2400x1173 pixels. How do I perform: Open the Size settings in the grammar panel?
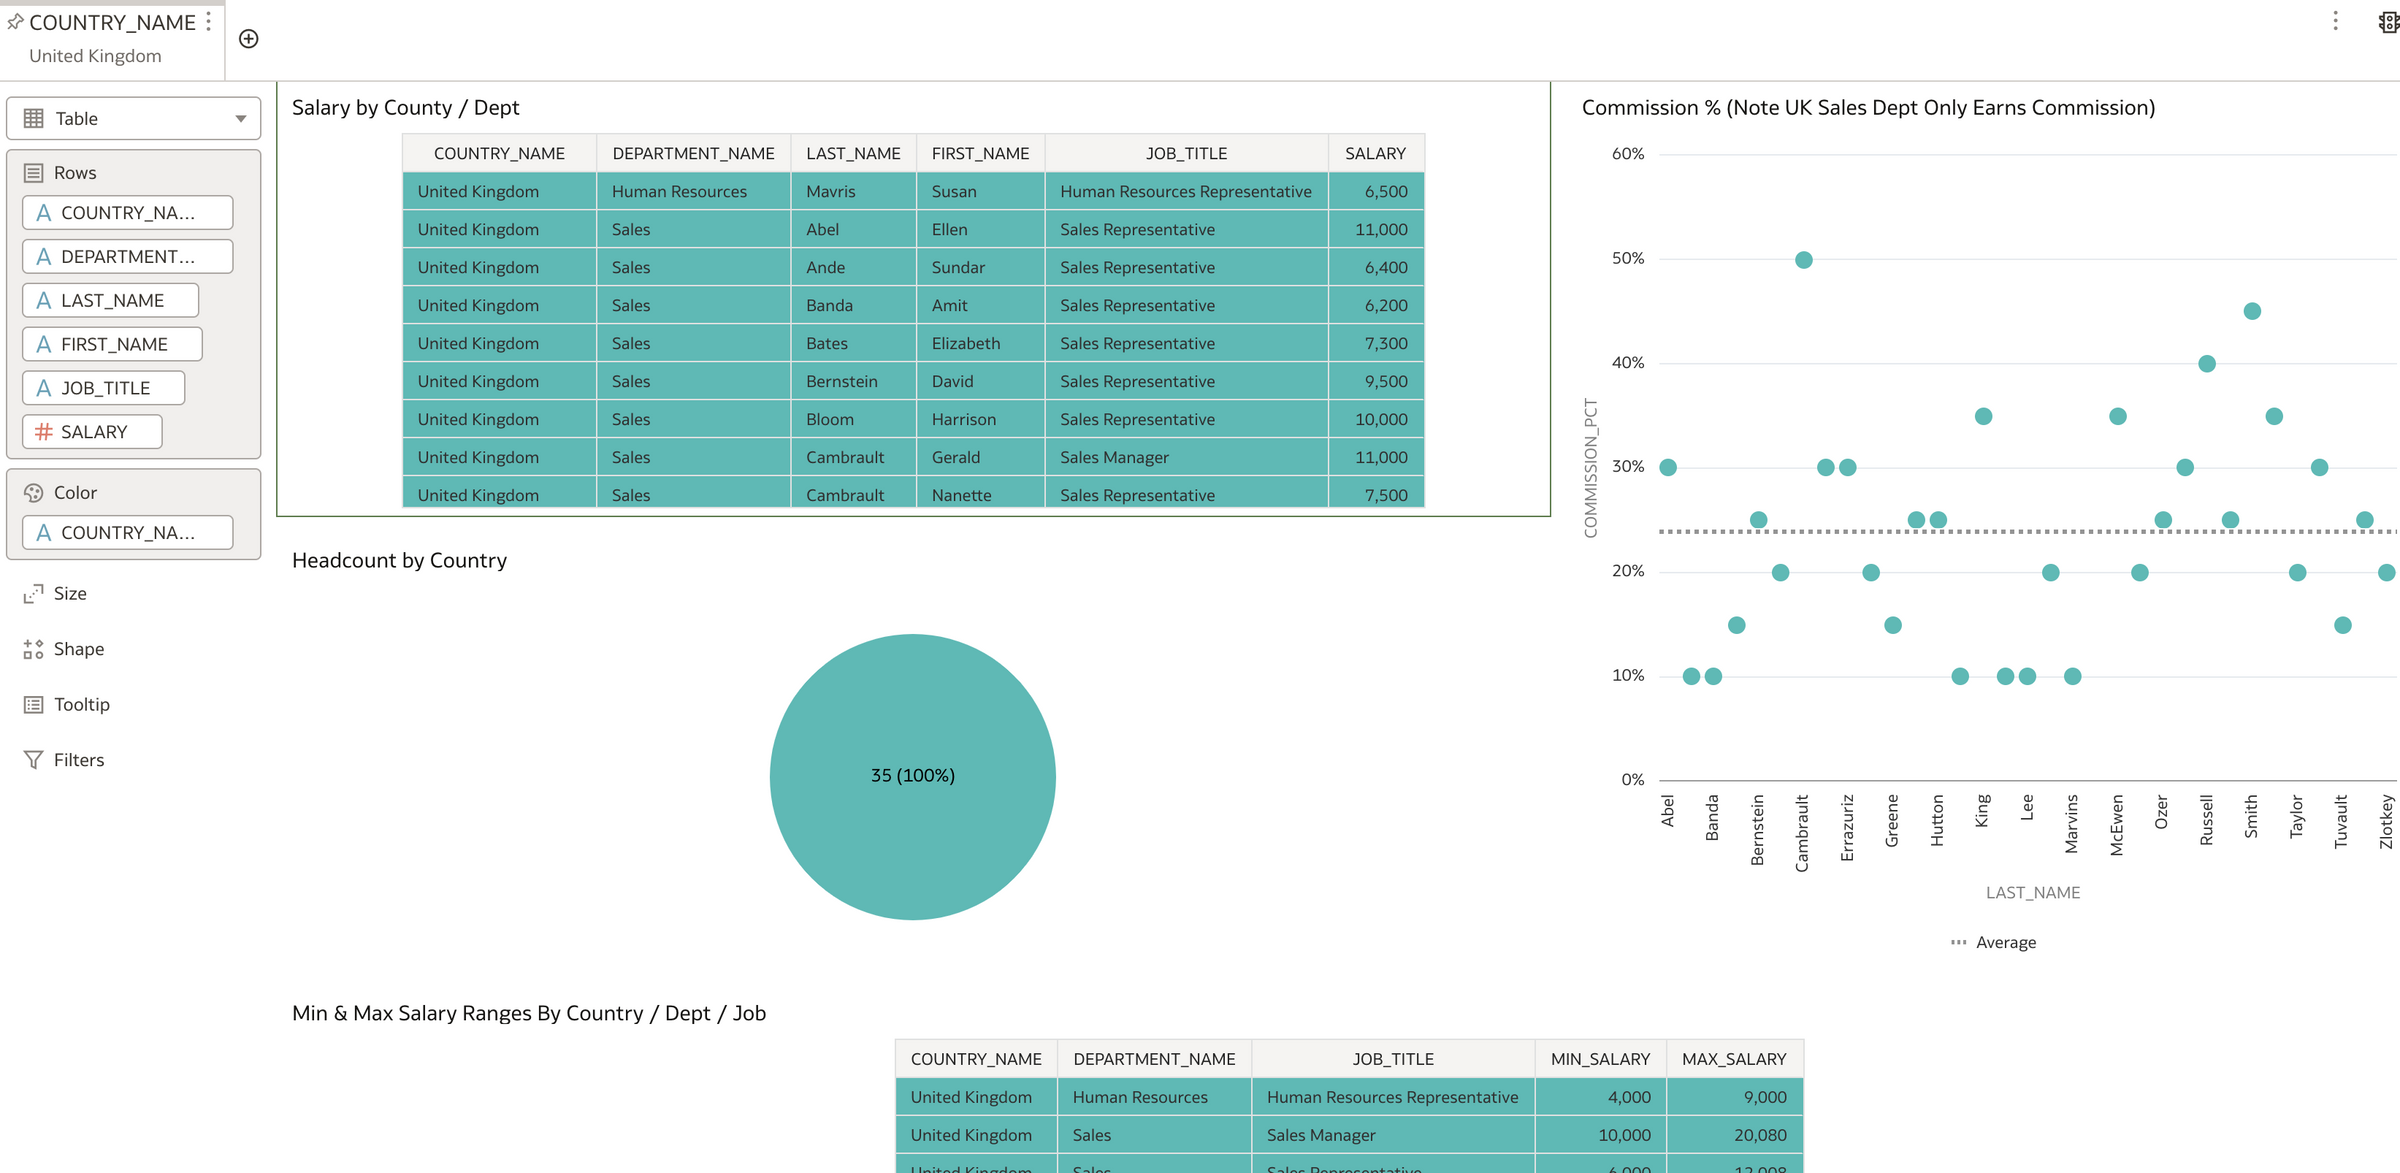(x=70, y=593)
